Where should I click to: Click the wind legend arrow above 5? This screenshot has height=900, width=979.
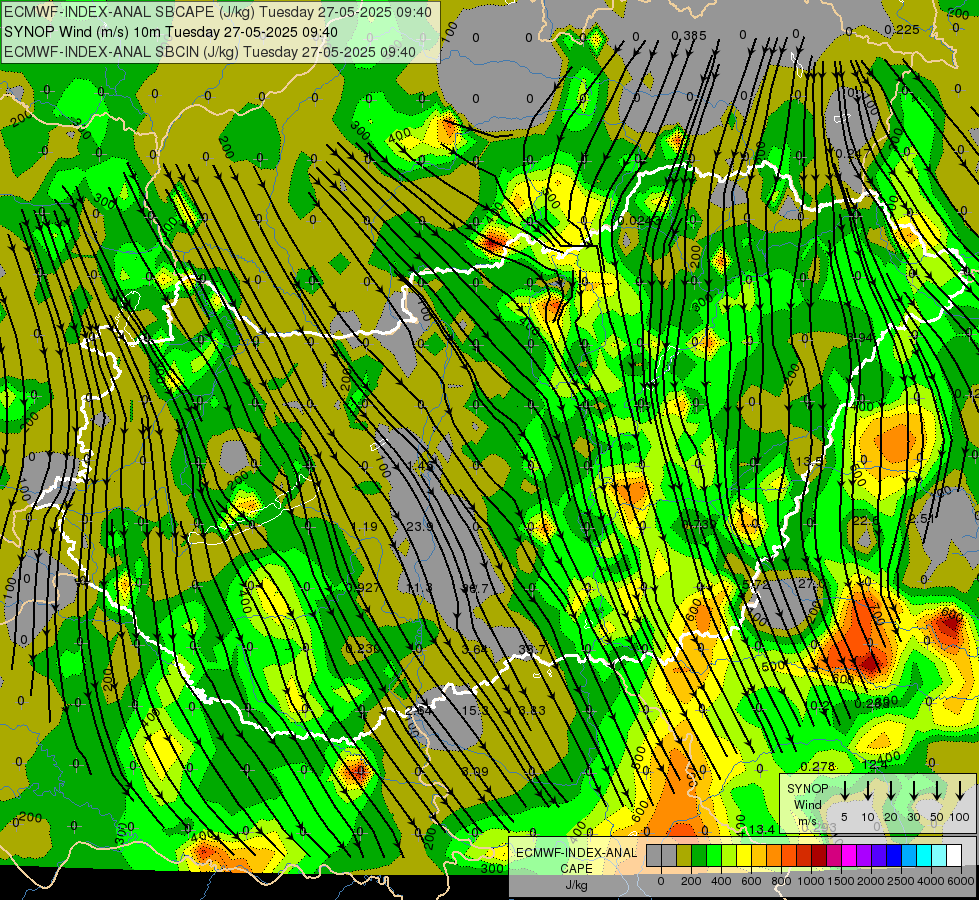844,790
